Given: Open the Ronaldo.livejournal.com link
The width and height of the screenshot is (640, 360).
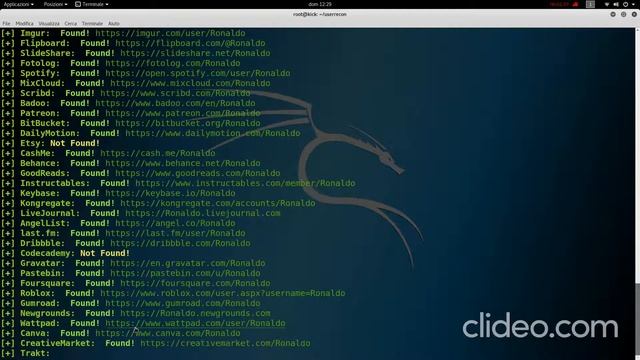Looking at the screenshot, I should [203, 213].
